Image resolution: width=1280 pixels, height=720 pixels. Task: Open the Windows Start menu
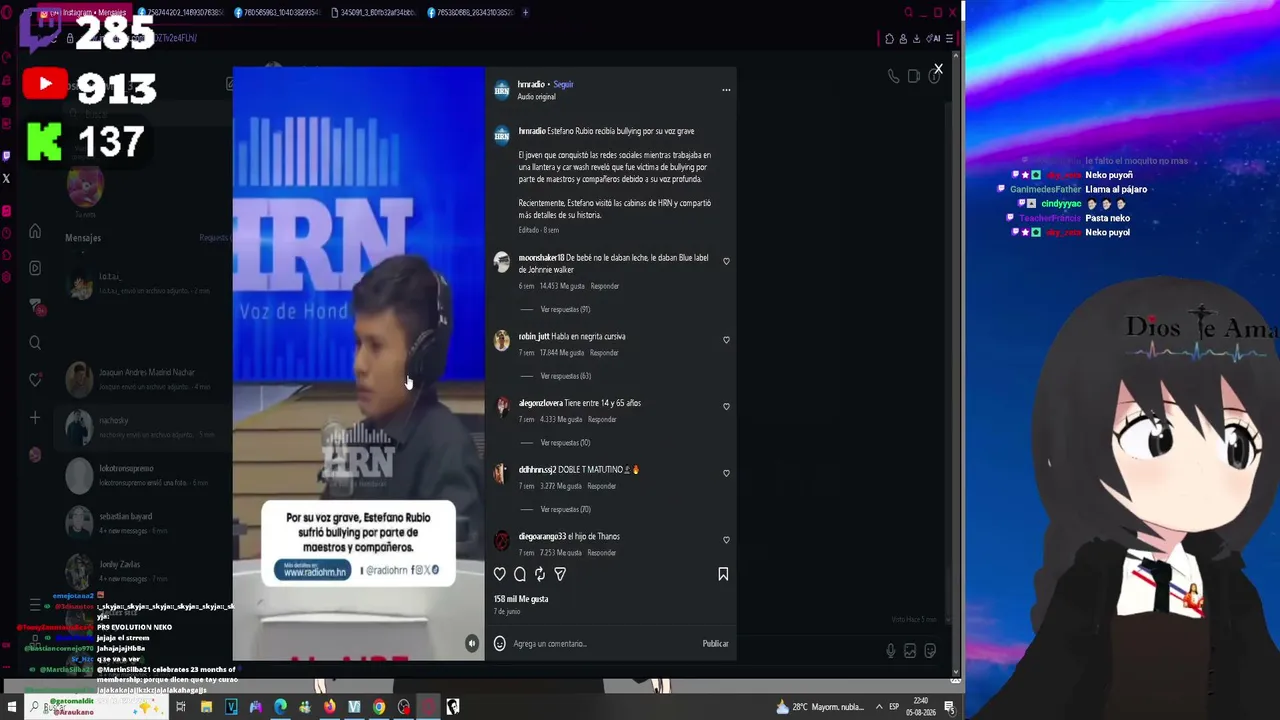(12, 707)
